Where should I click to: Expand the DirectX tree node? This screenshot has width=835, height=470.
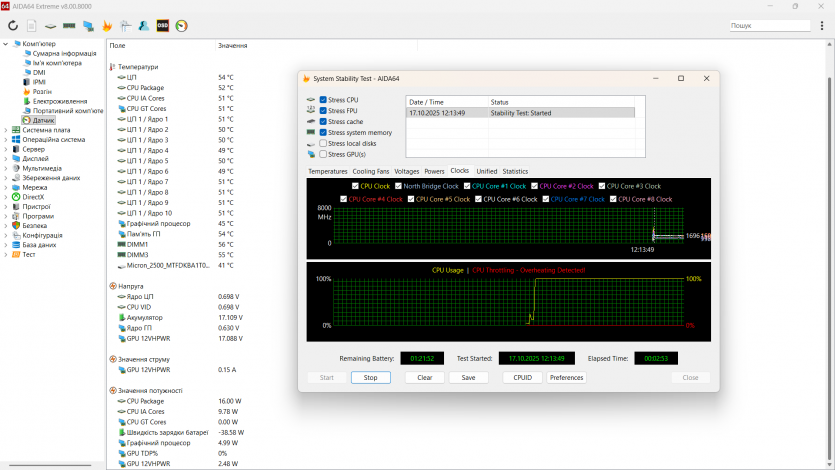[x=5, y=197]
